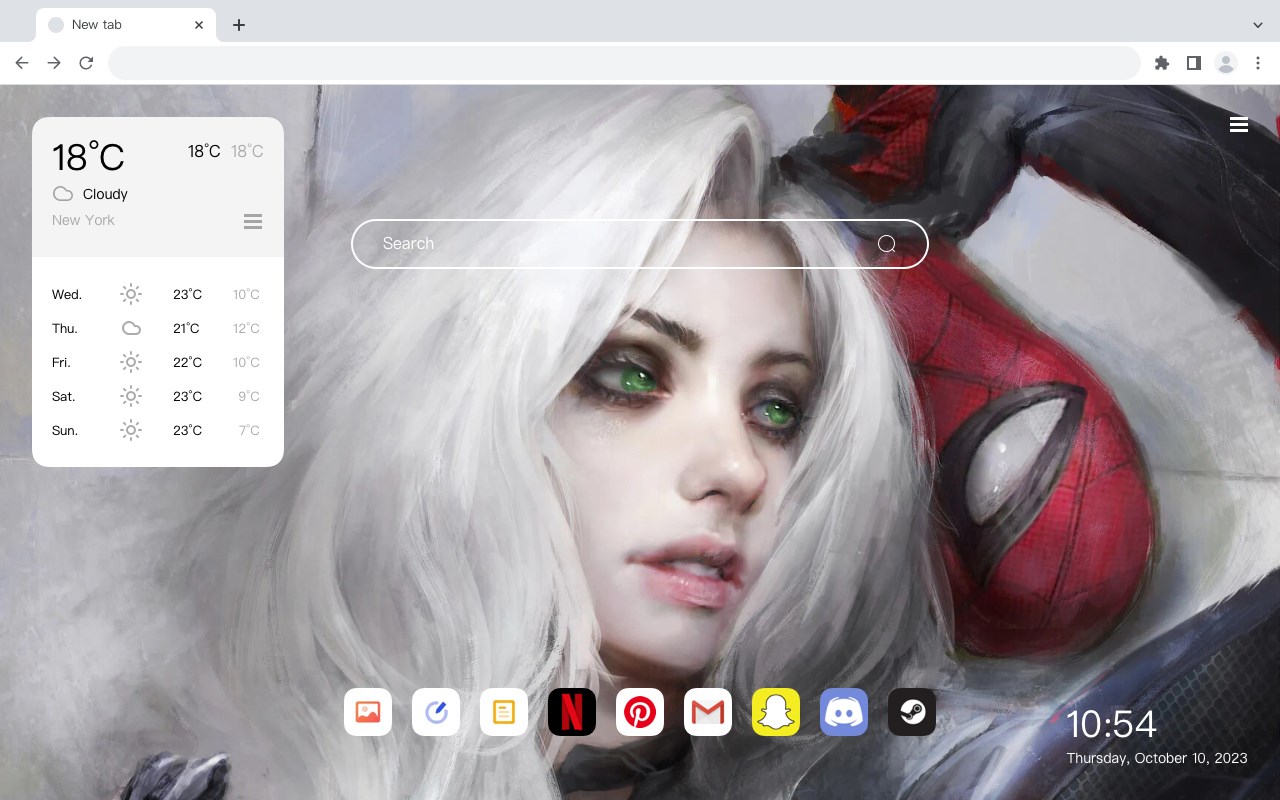This screenshot has width=1280, height=800.
Task: Click the 10:54 clock display
Action: 1111,724
